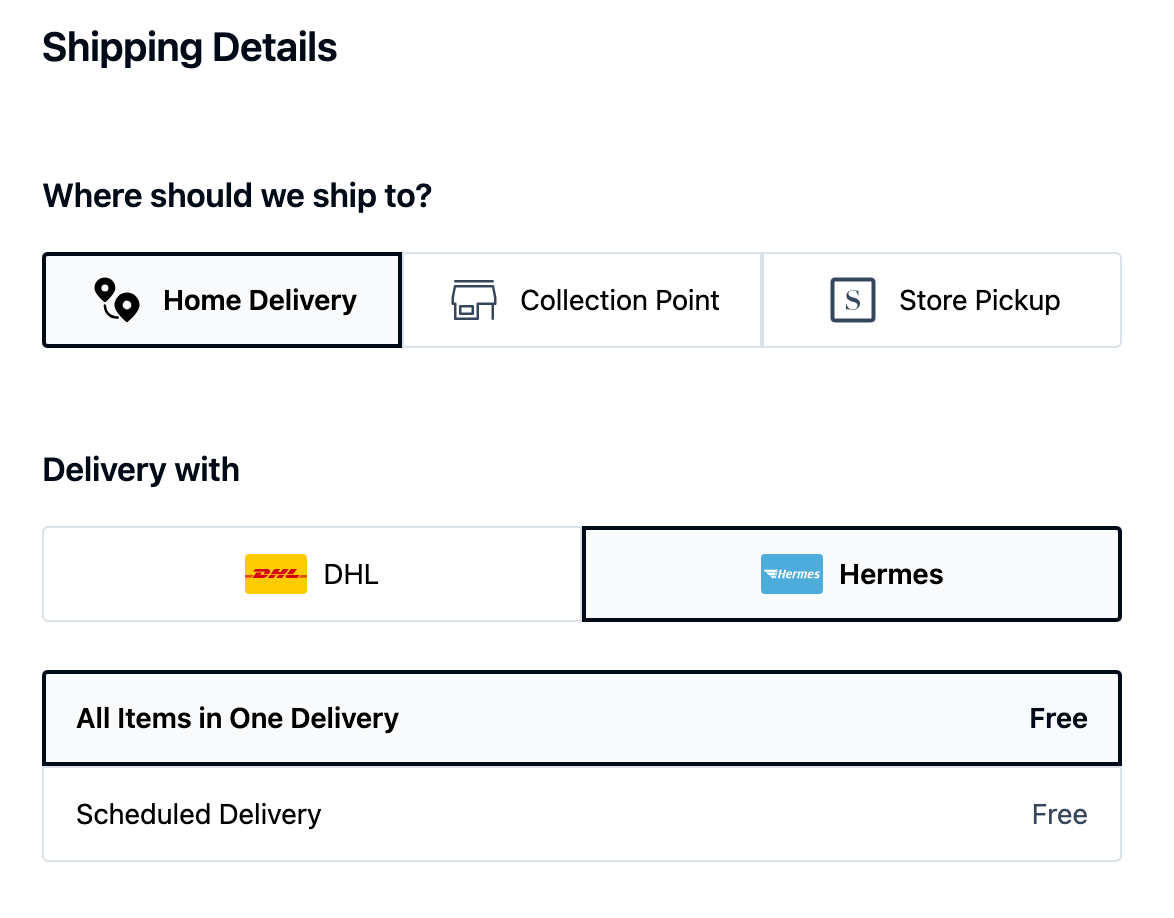
Task: Choose All Items in One Delivery
Action: (x=582, y=718)
